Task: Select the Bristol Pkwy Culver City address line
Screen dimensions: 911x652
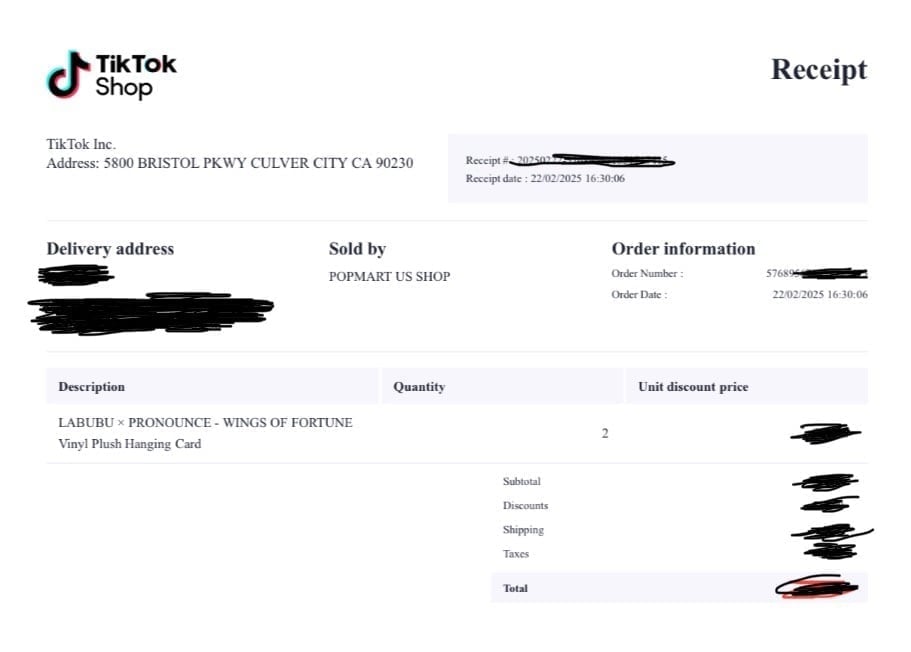Action: (x=230, y=163)
